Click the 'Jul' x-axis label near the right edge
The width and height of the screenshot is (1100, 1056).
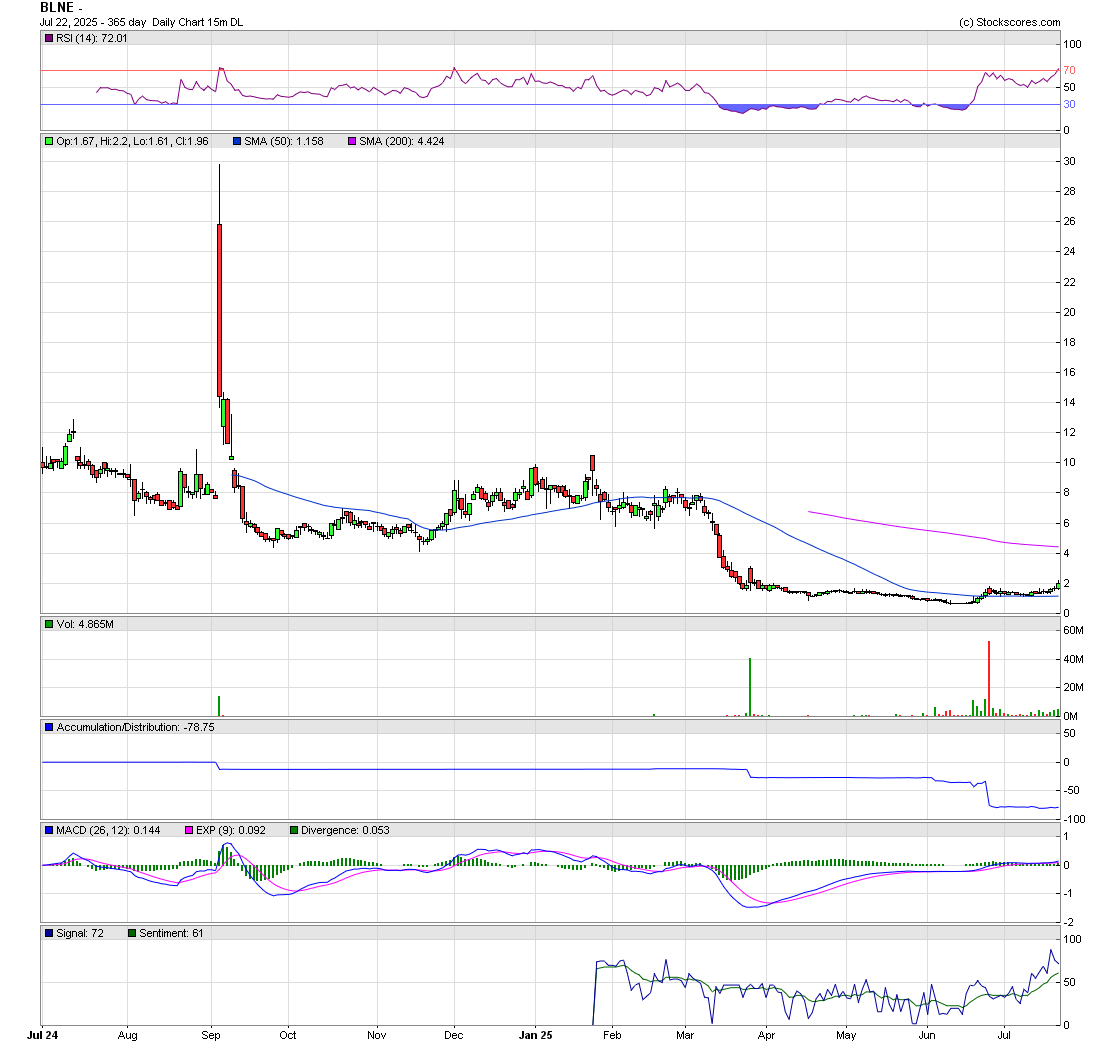pyautogui.click(x=1005, y=1036)
